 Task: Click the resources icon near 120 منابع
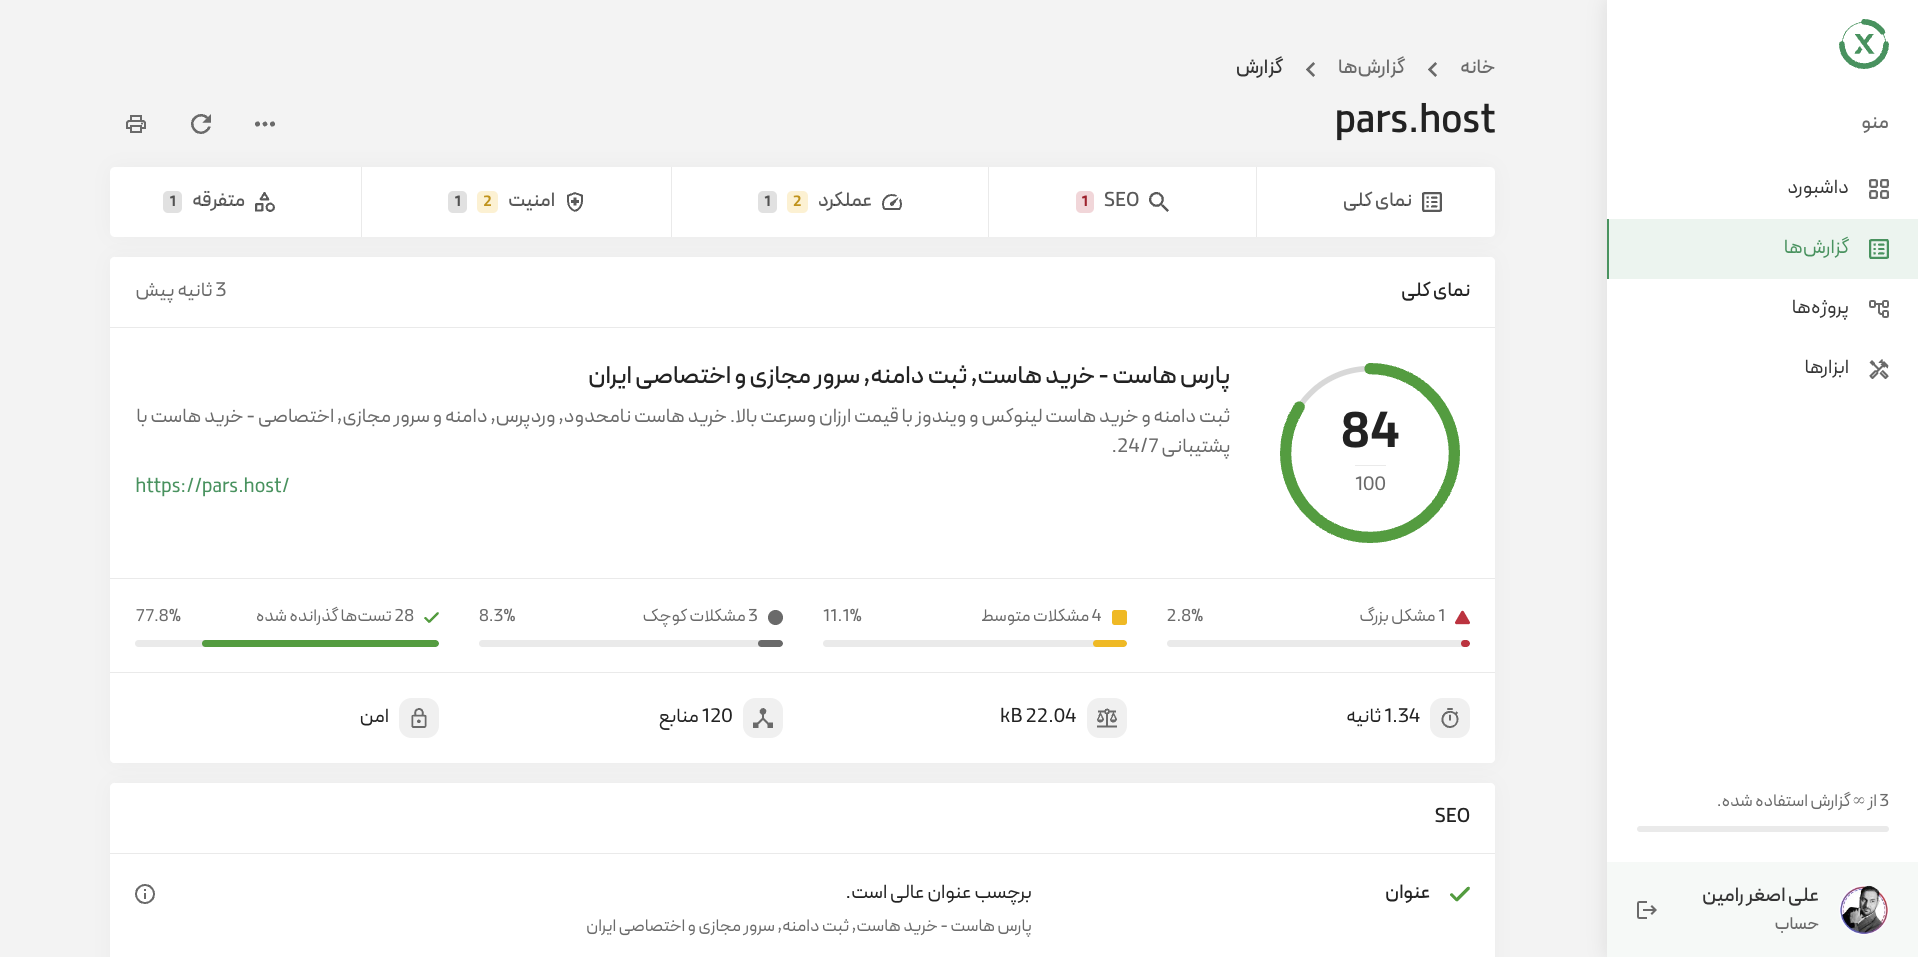(x=763, y=717)
